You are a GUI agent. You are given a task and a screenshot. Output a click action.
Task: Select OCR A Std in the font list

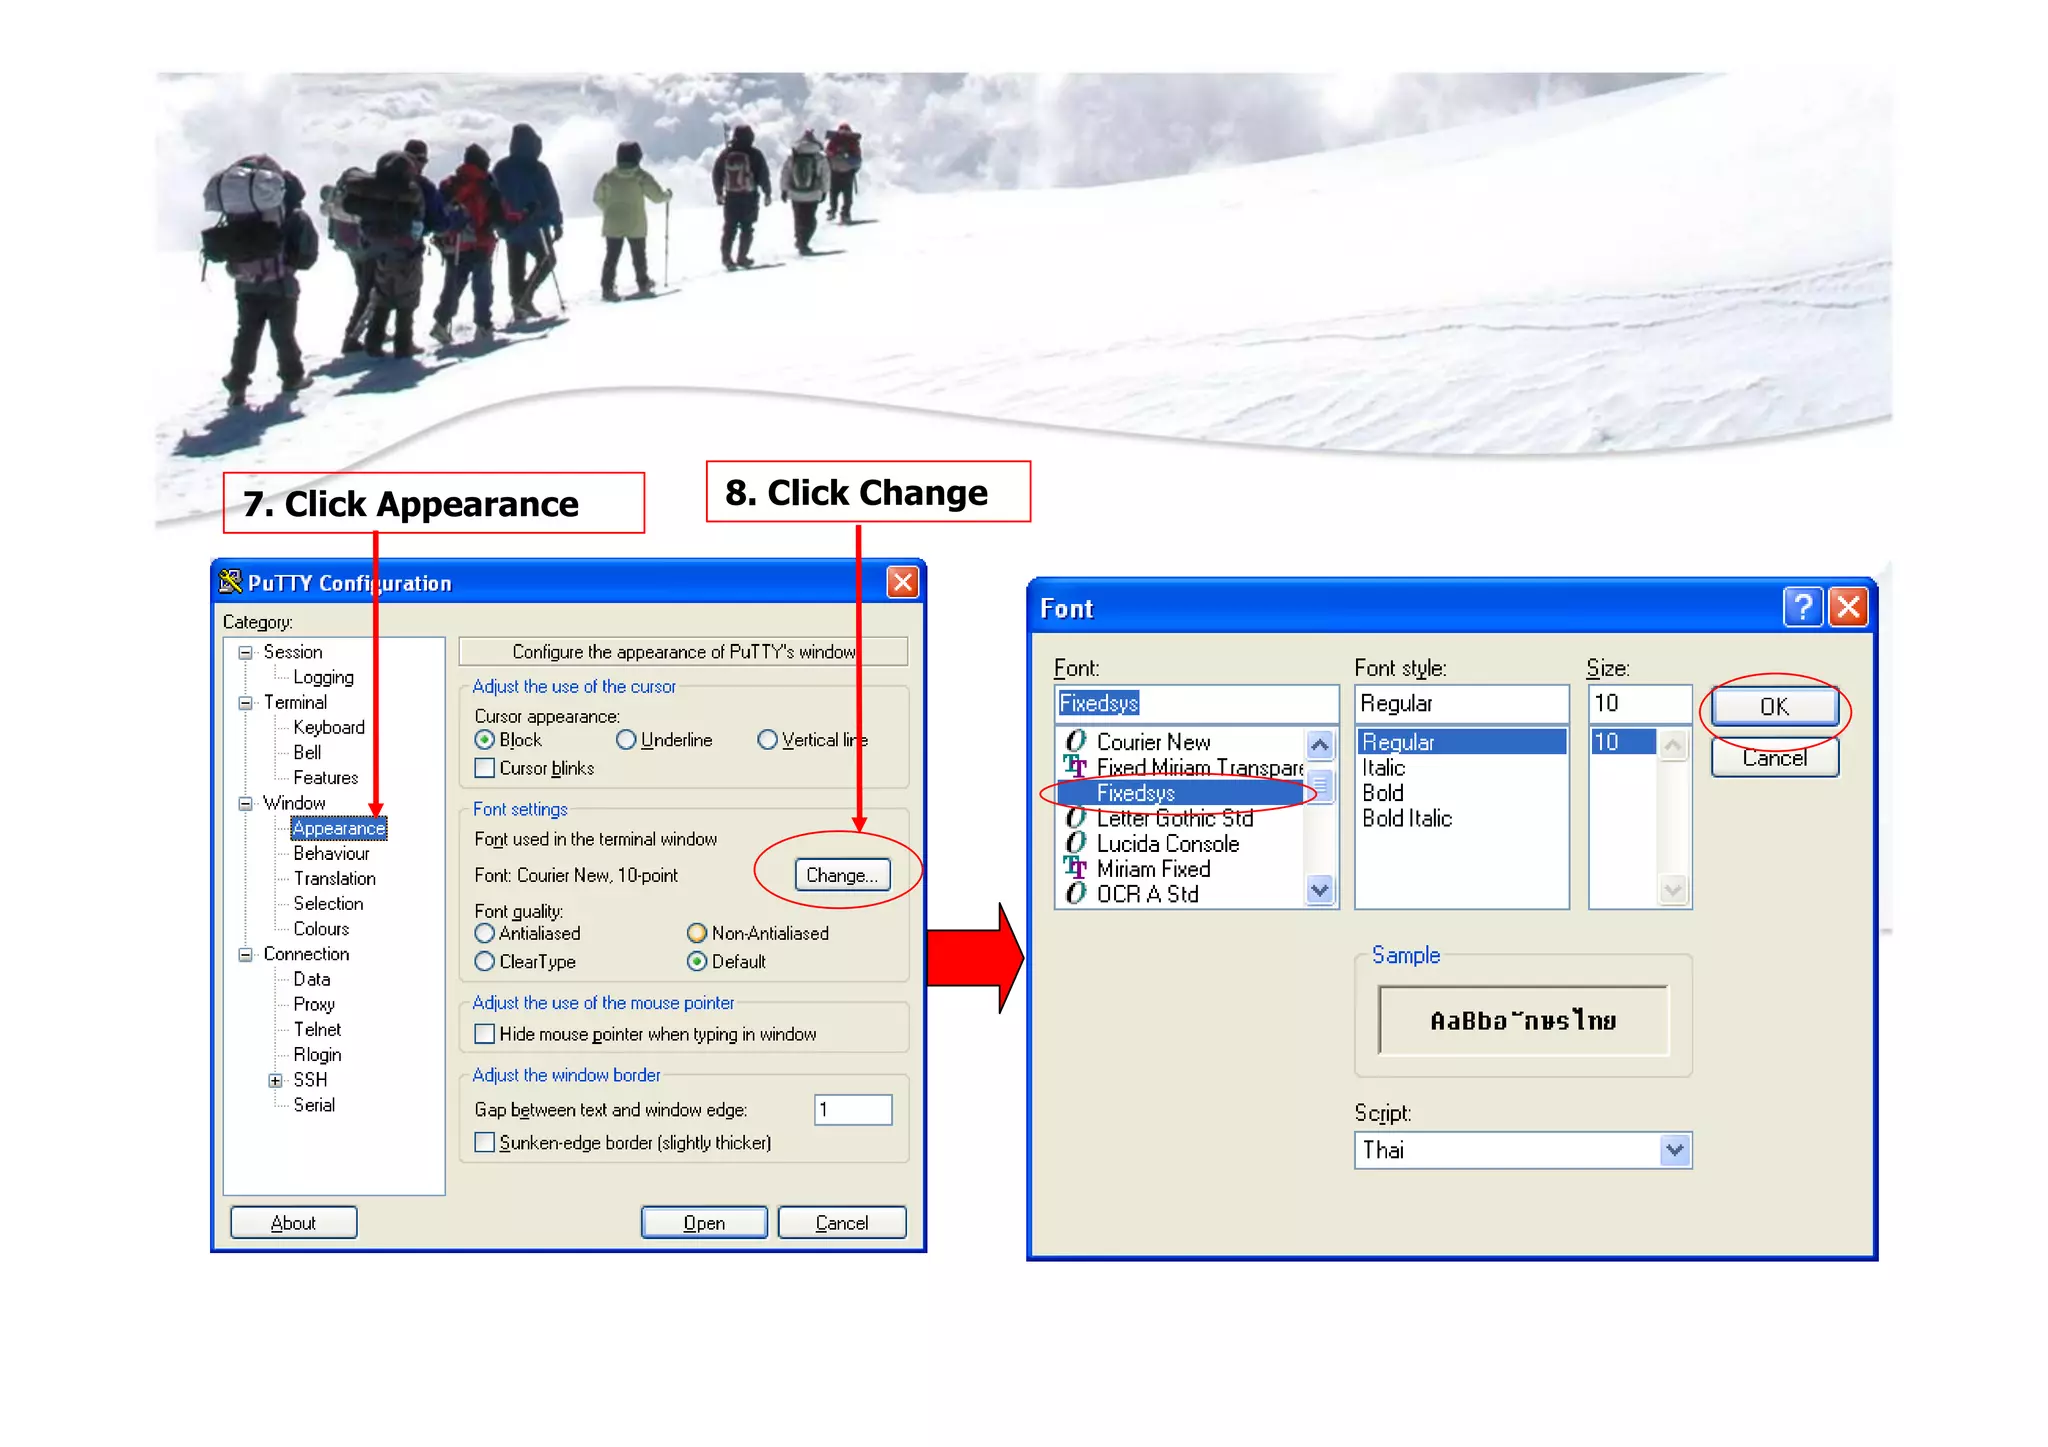[1147, 894]
